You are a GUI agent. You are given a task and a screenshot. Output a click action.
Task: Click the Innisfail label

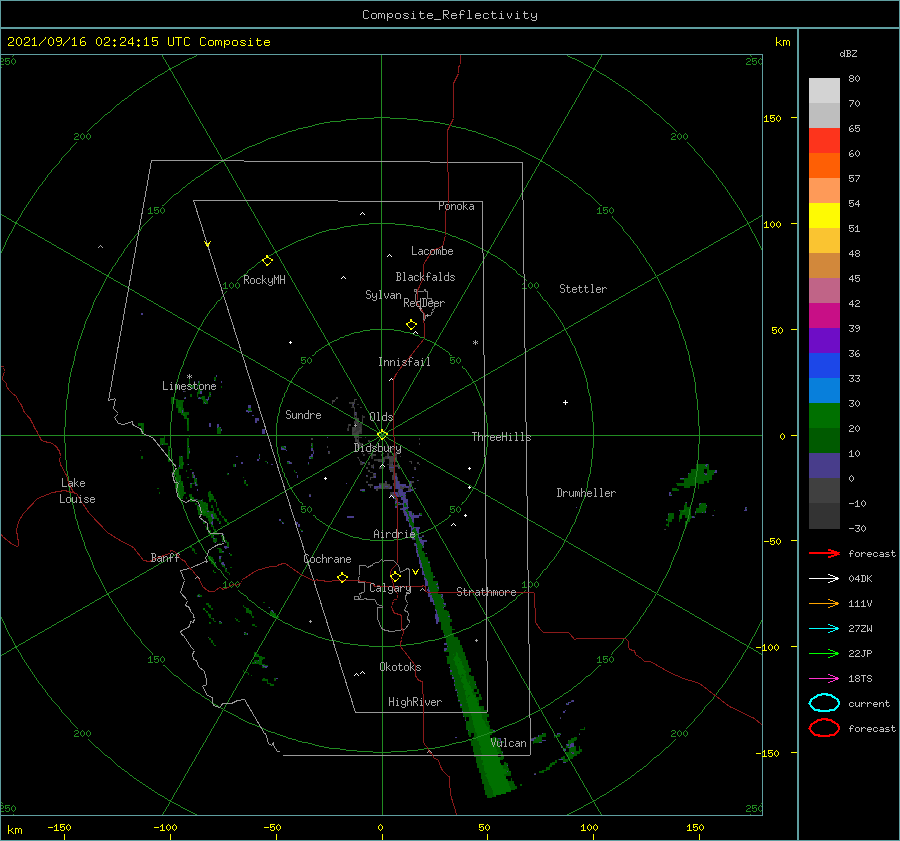tap(404, 362)
